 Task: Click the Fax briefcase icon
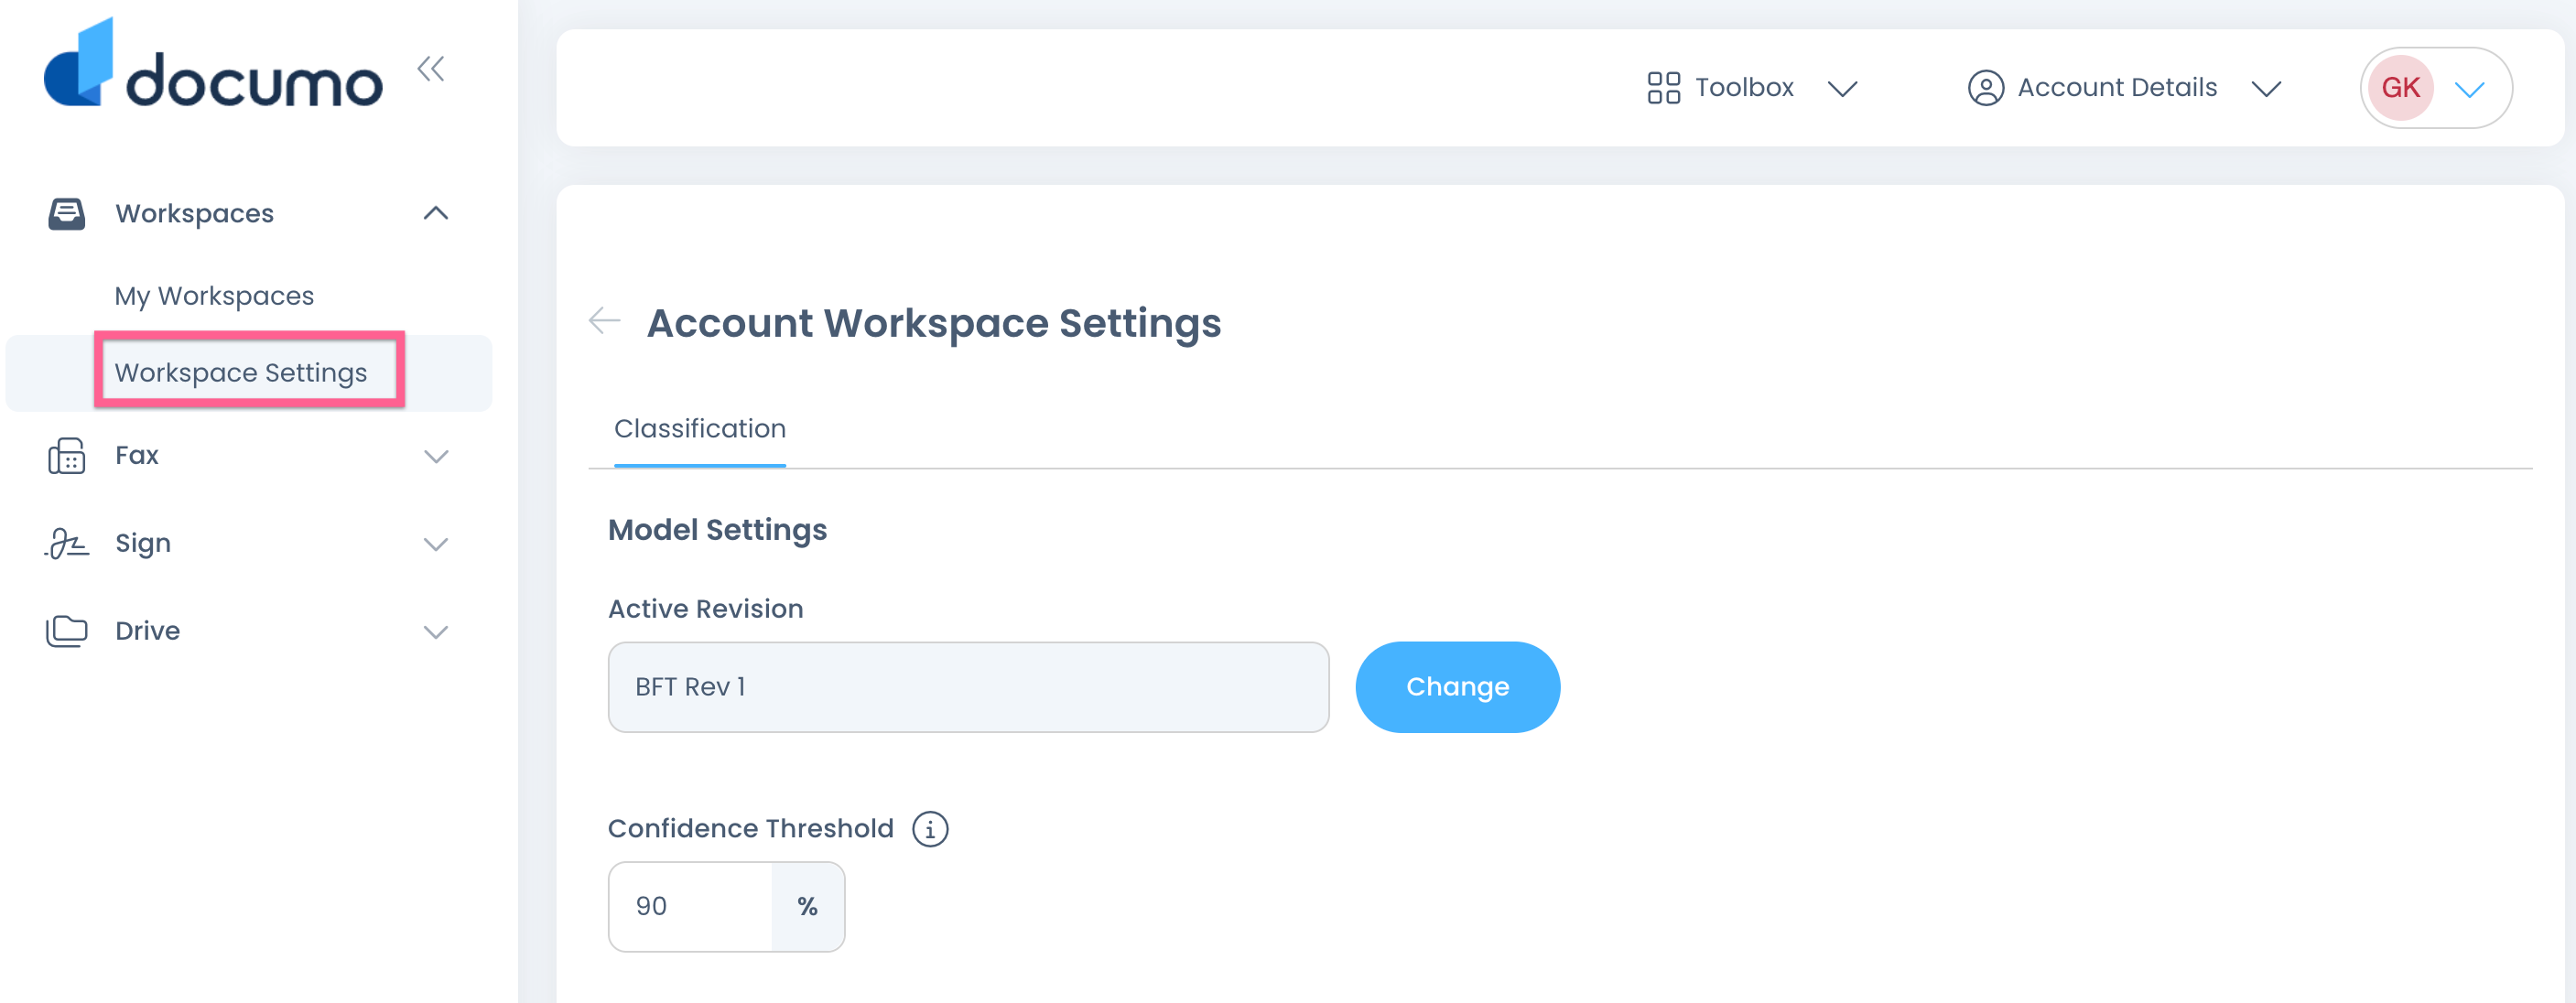pyautogui.click(x=66, y=456)
